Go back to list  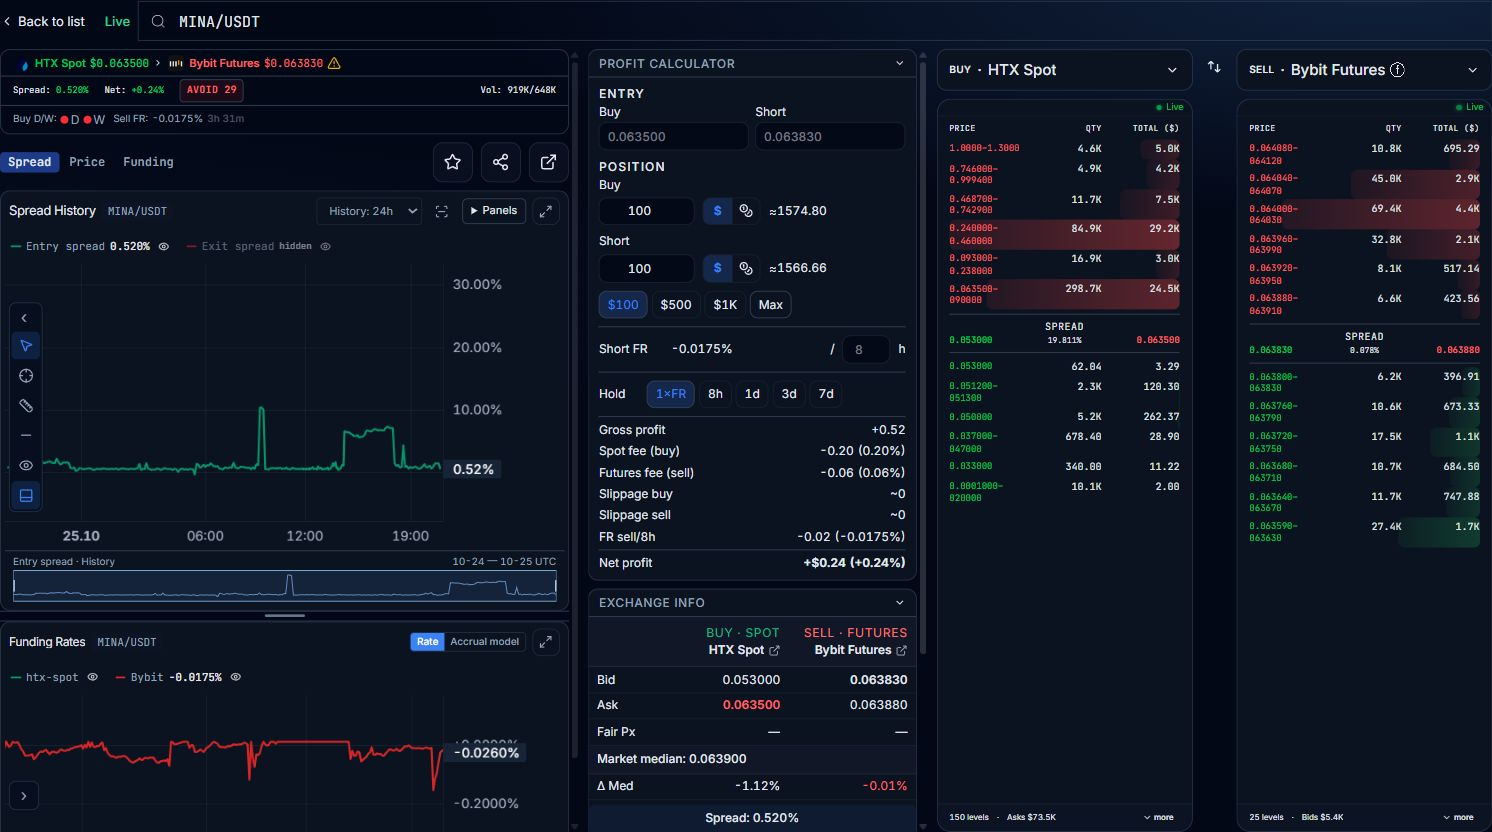coord(44,21)
